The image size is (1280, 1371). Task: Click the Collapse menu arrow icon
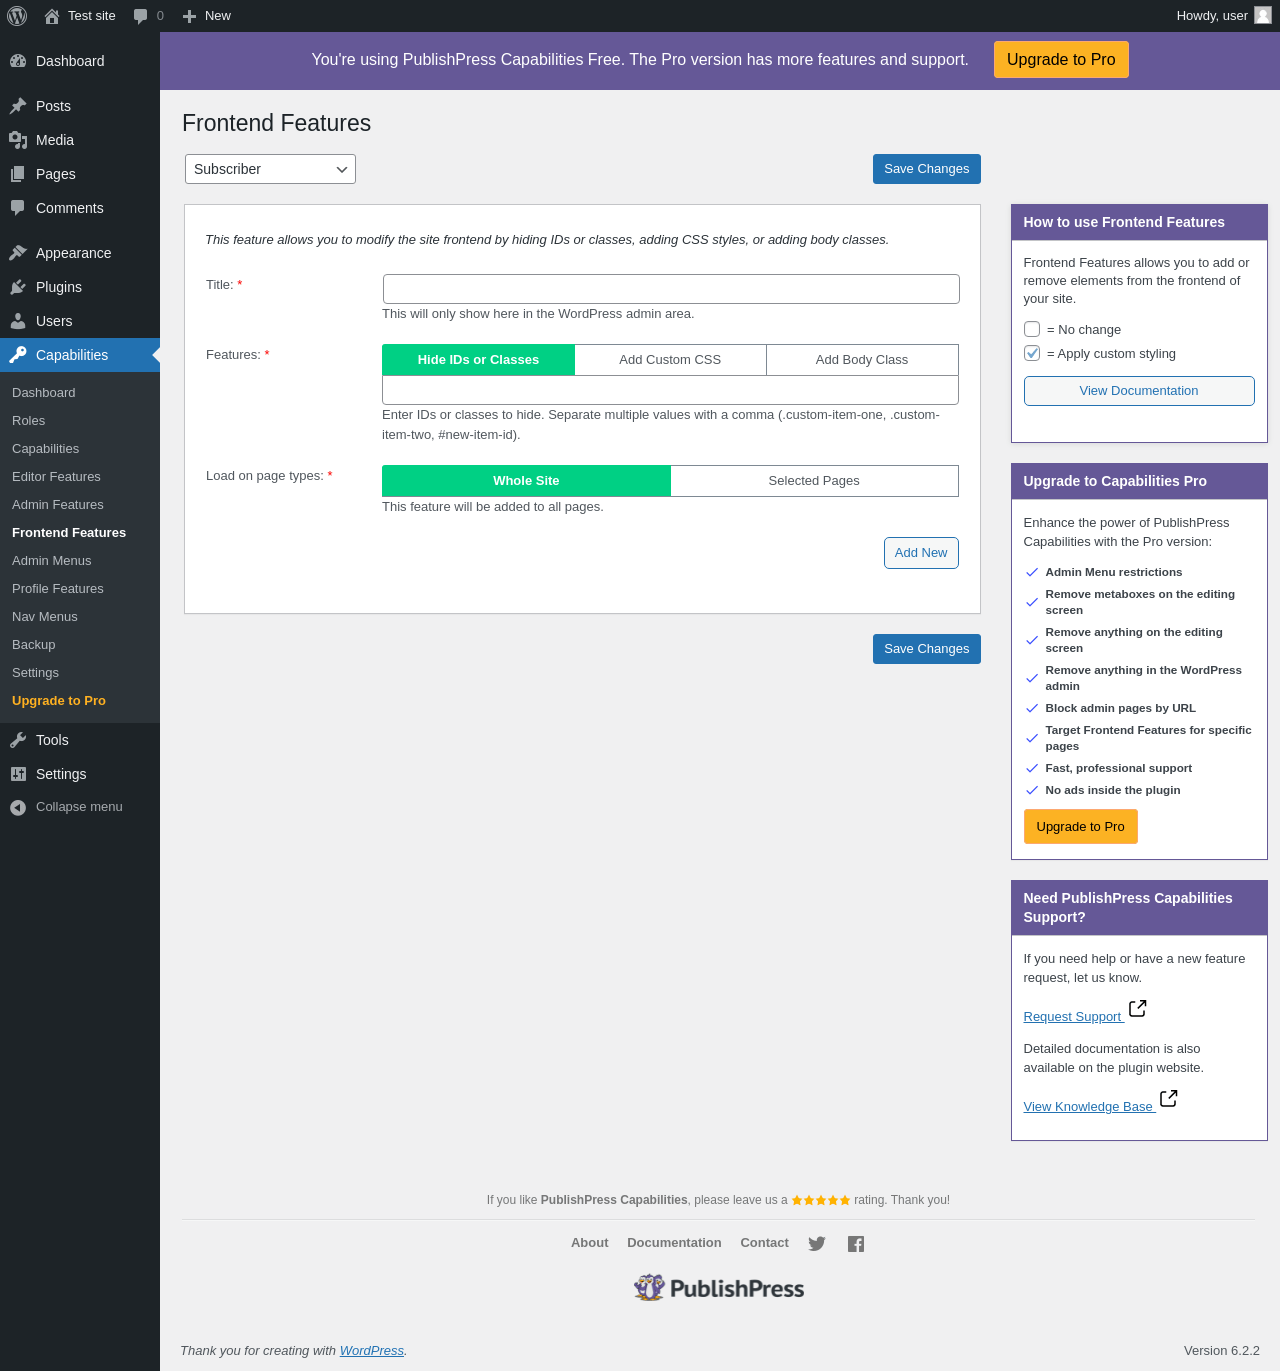(x=18, y=808)
